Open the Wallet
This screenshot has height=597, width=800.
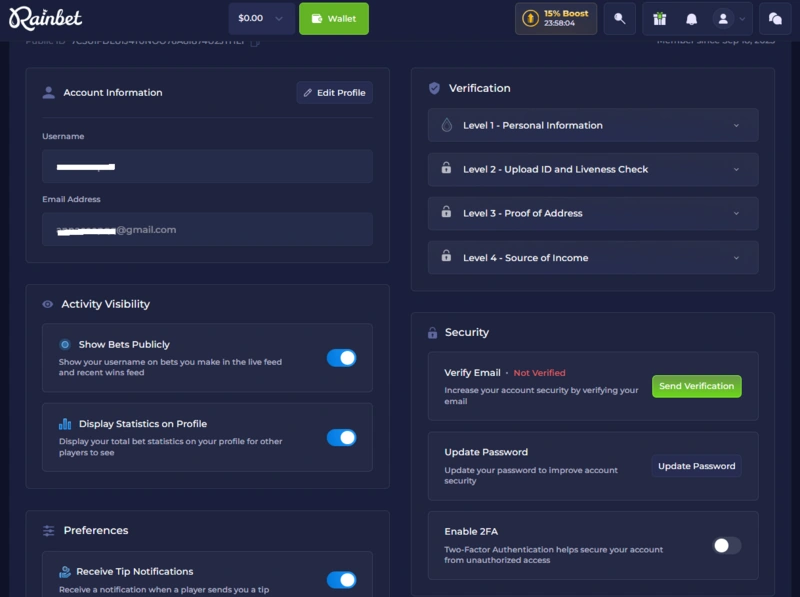pyautogui.click(x=334, y=18)
